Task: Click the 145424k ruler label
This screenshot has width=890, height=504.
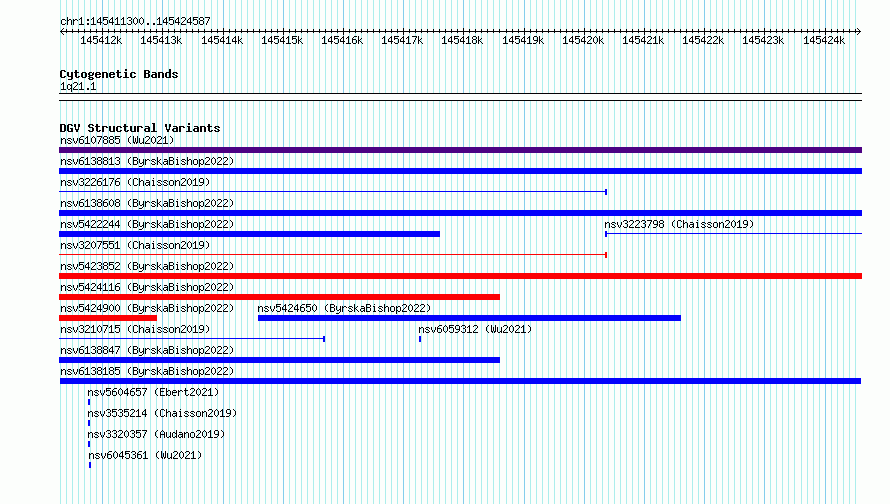Action: point(824,40)
